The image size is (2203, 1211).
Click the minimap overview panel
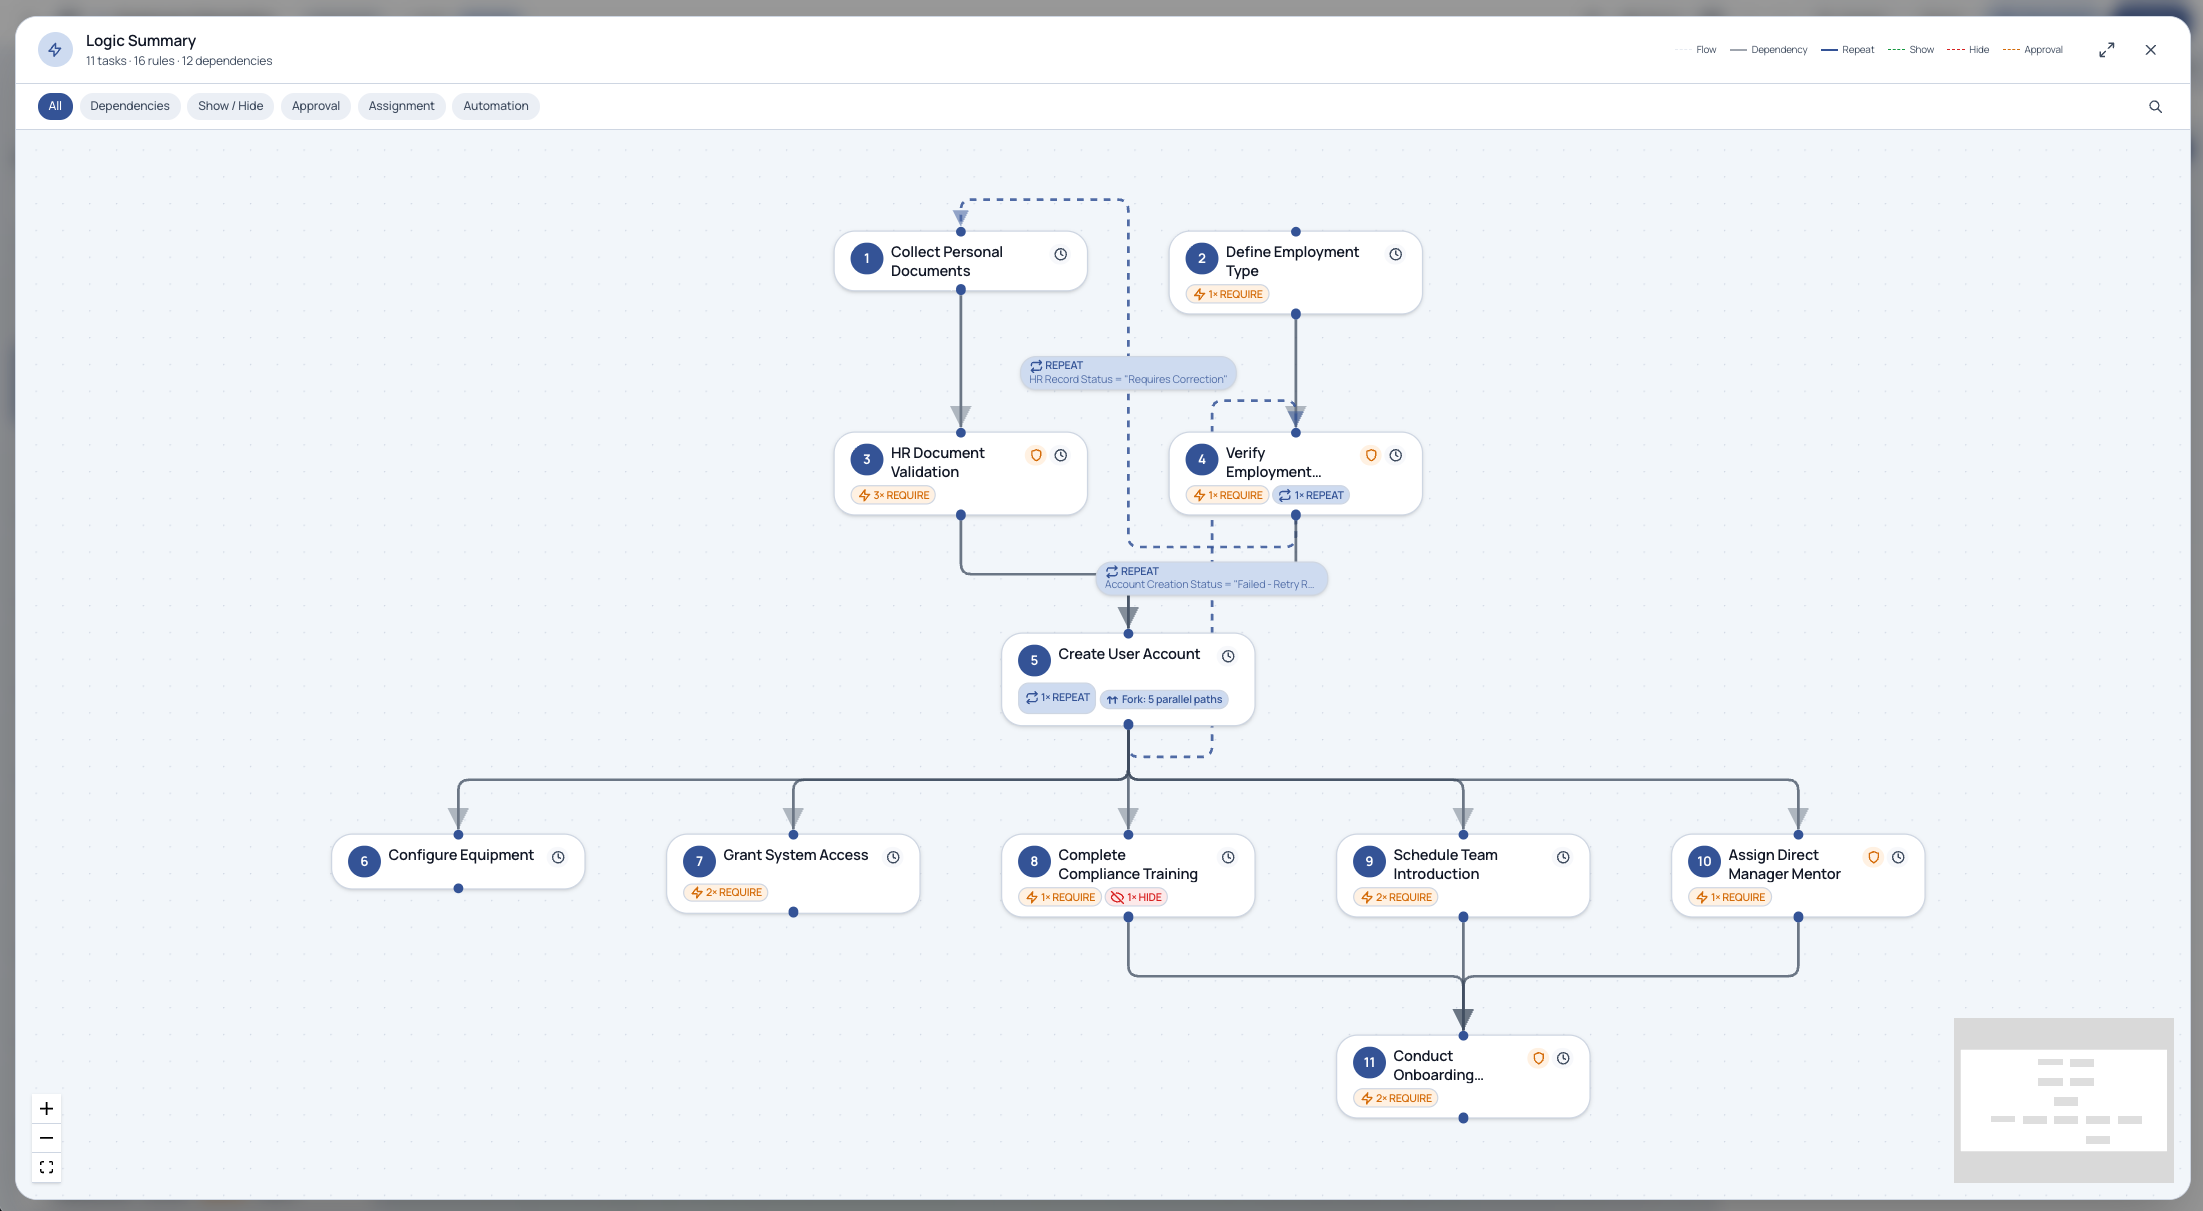click(x=2063, y=1099)
